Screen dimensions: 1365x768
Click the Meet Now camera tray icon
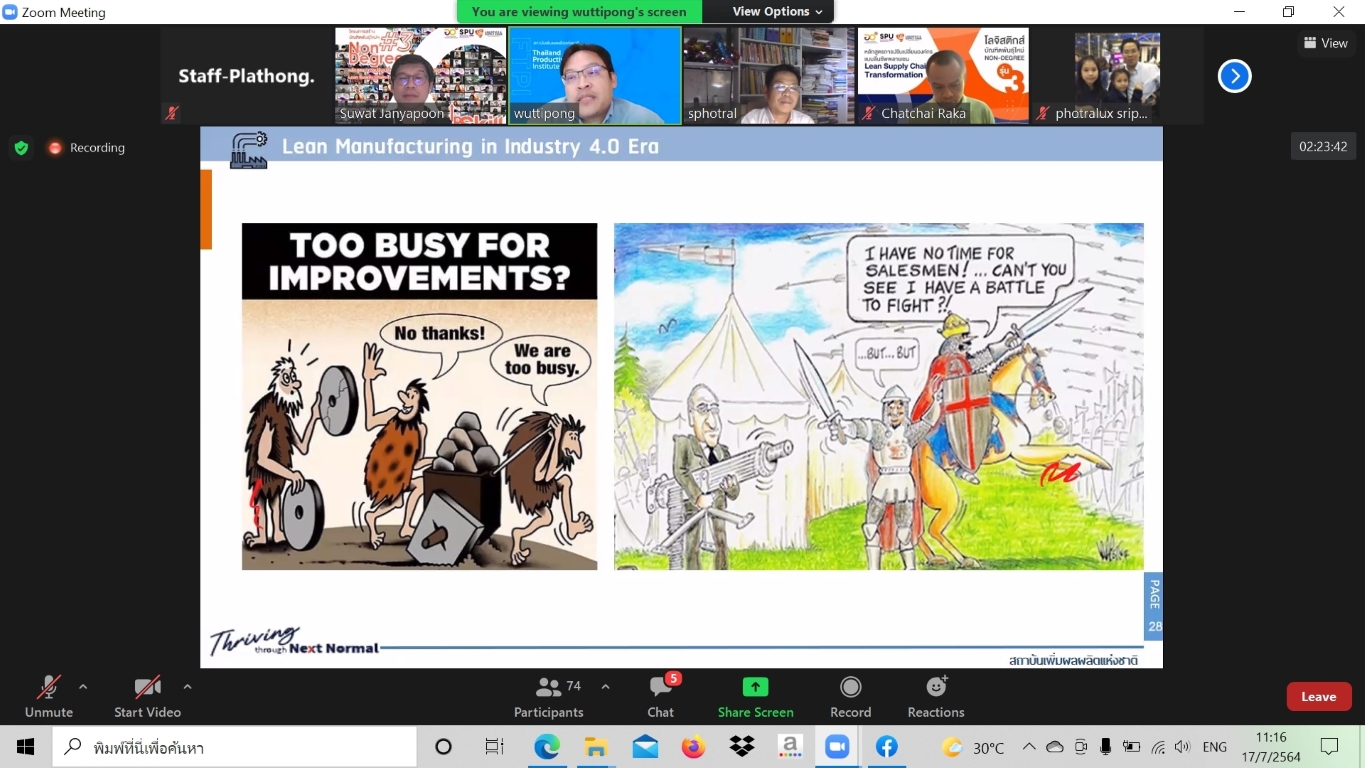click(1081, 747)
